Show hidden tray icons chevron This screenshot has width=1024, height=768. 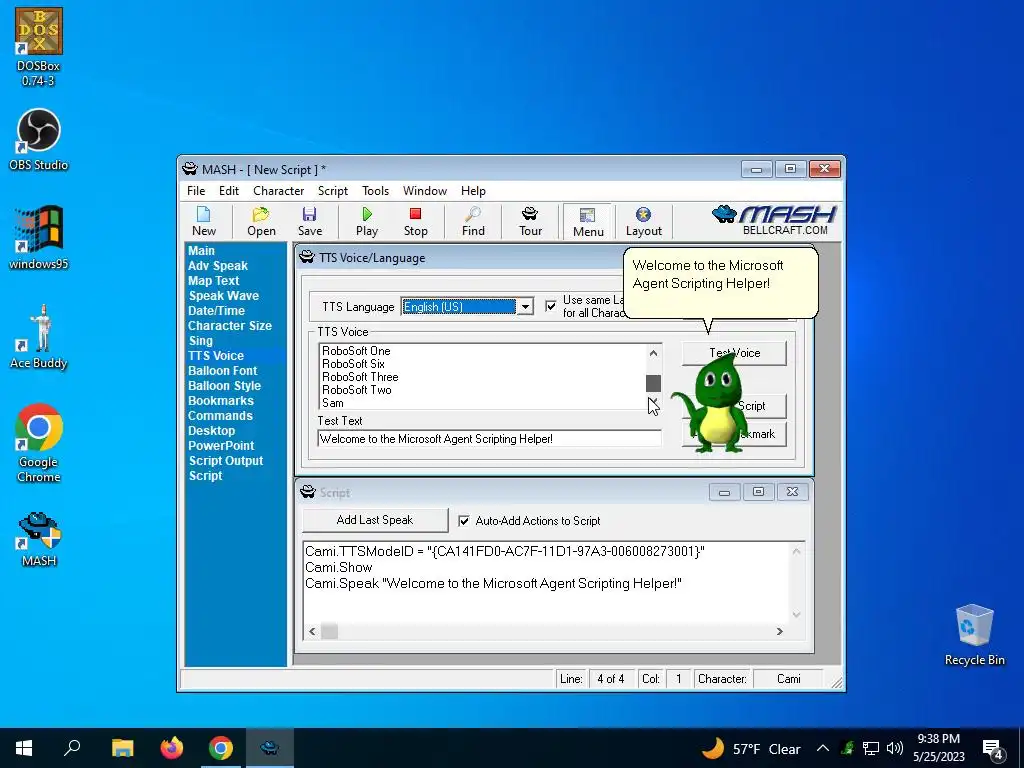823,748
